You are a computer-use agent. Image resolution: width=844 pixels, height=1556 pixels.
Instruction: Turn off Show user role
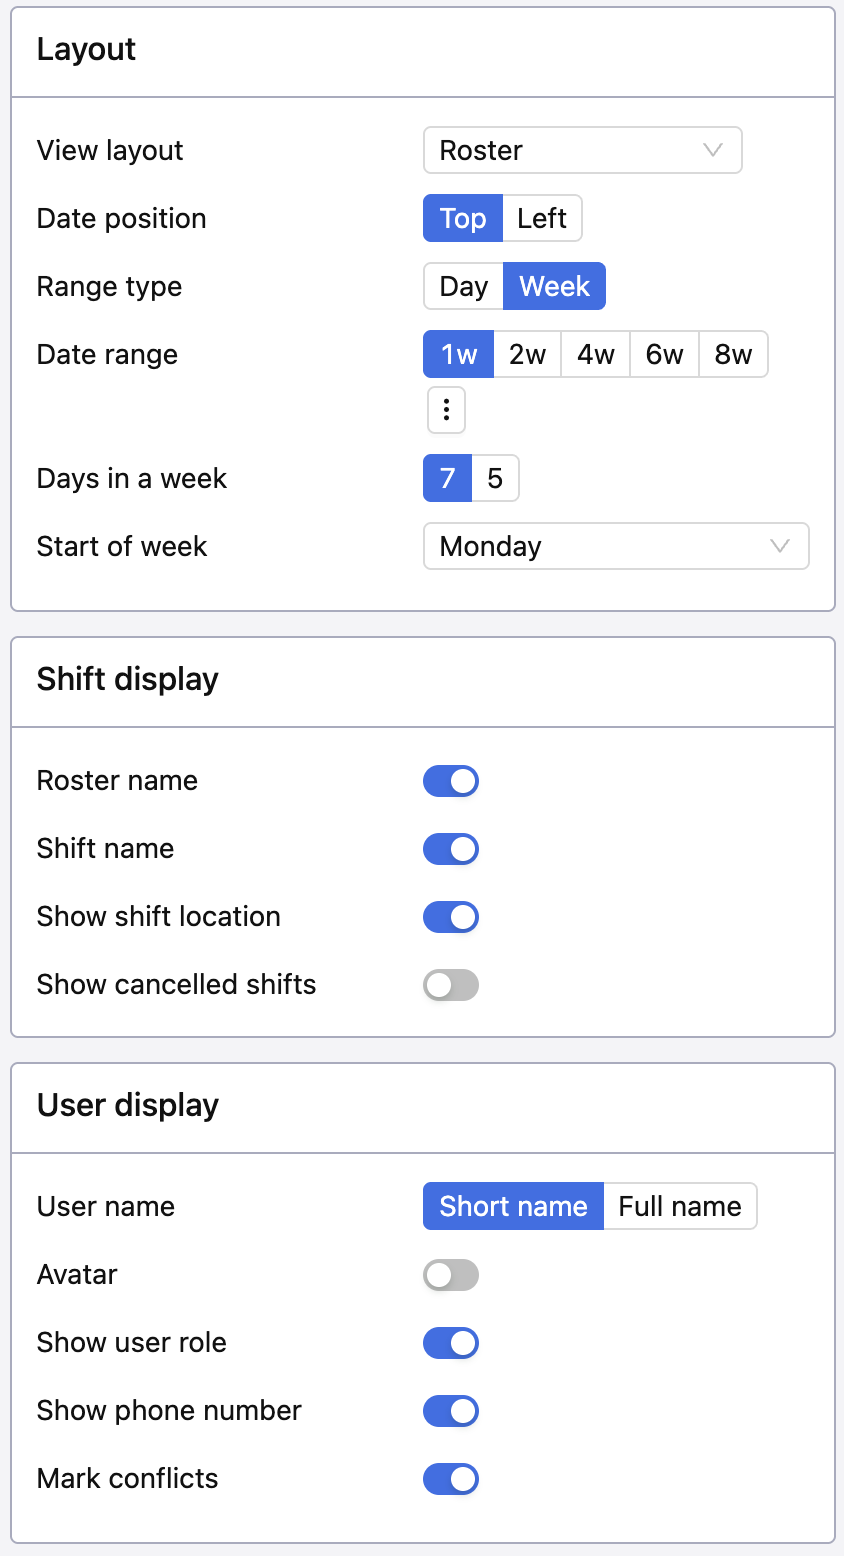point(451,1343)
